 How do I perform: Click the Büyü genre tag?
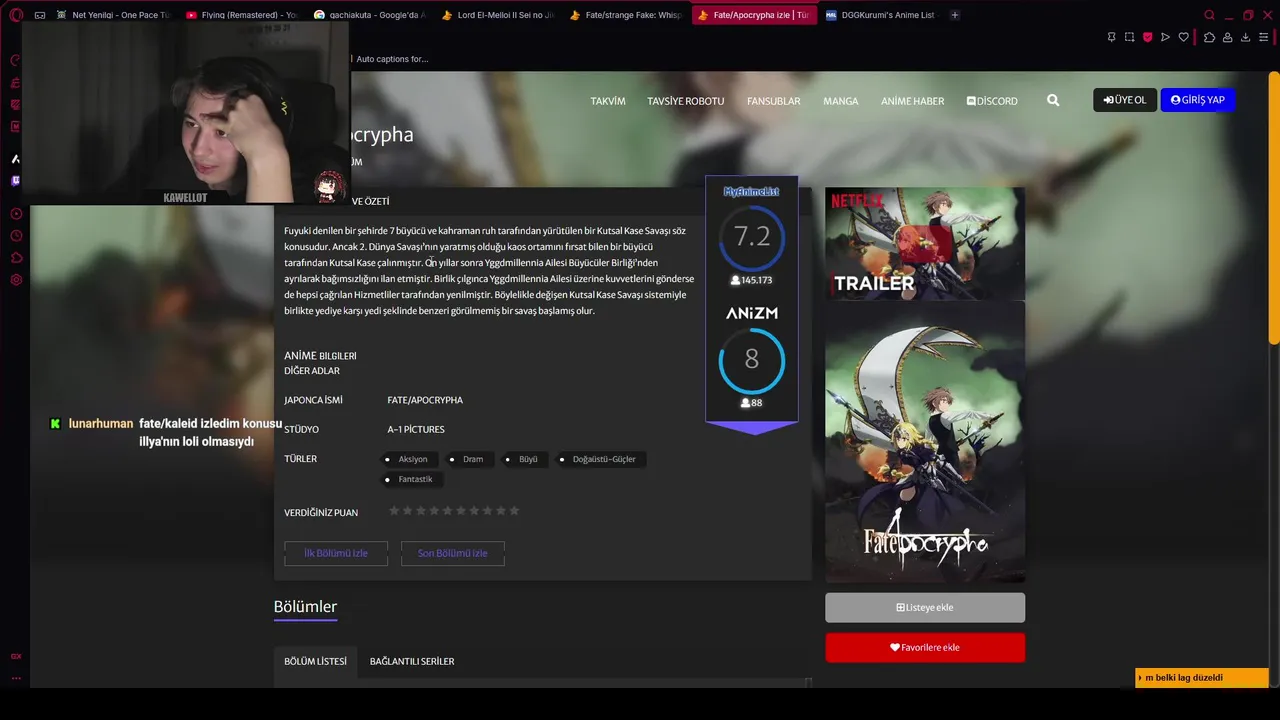point(523,459)
